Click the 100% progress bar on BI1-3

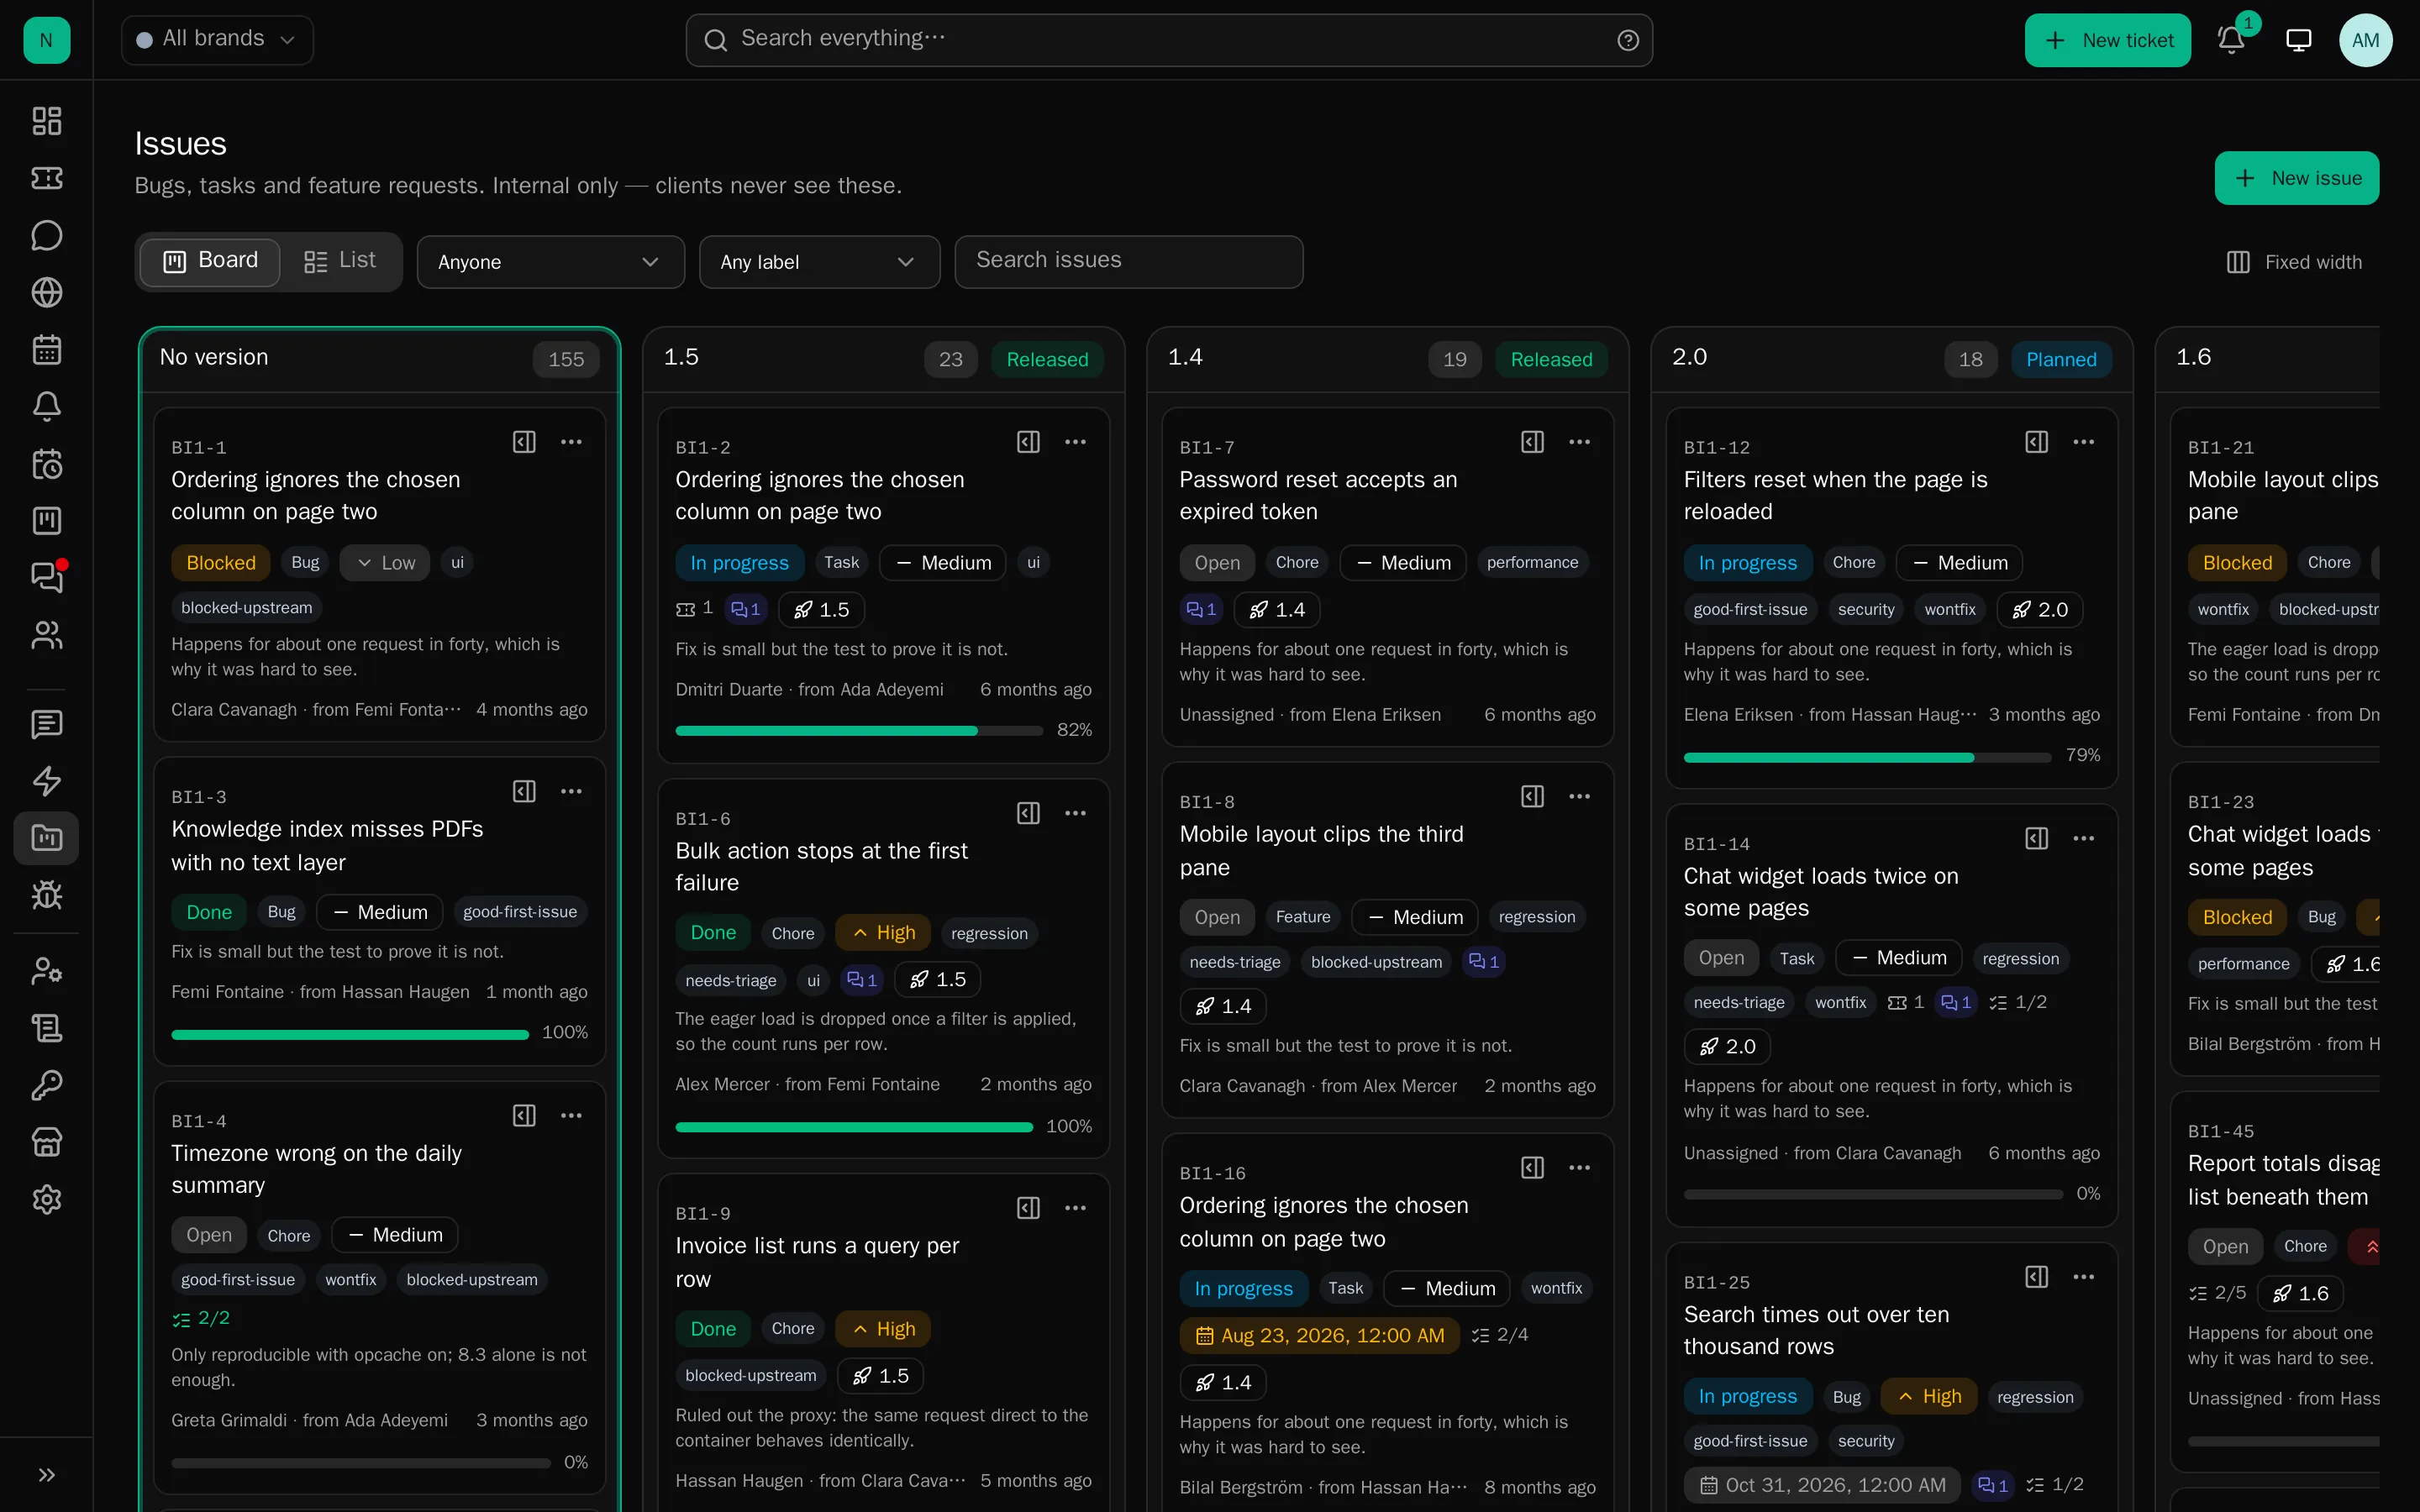(350, 1034)
